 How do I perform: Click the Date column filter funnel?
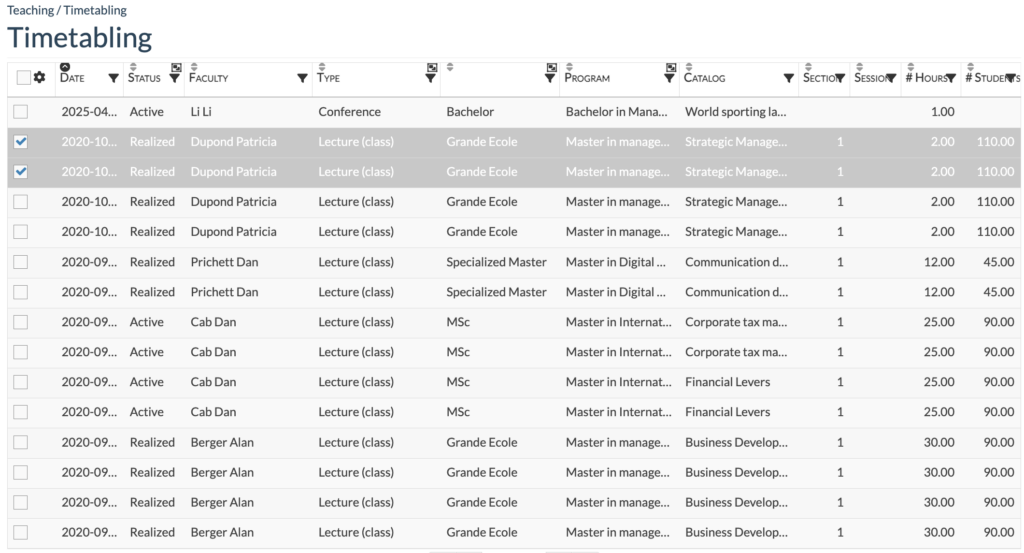113,78
